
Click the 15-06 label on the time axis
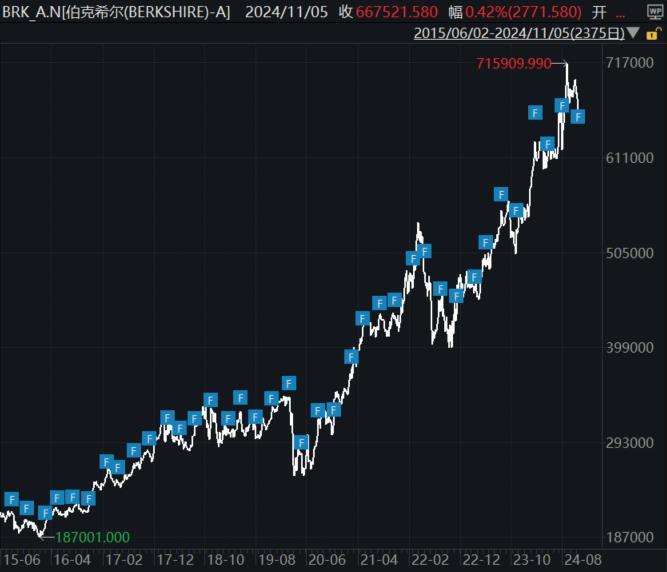click(x=20, y=560)
